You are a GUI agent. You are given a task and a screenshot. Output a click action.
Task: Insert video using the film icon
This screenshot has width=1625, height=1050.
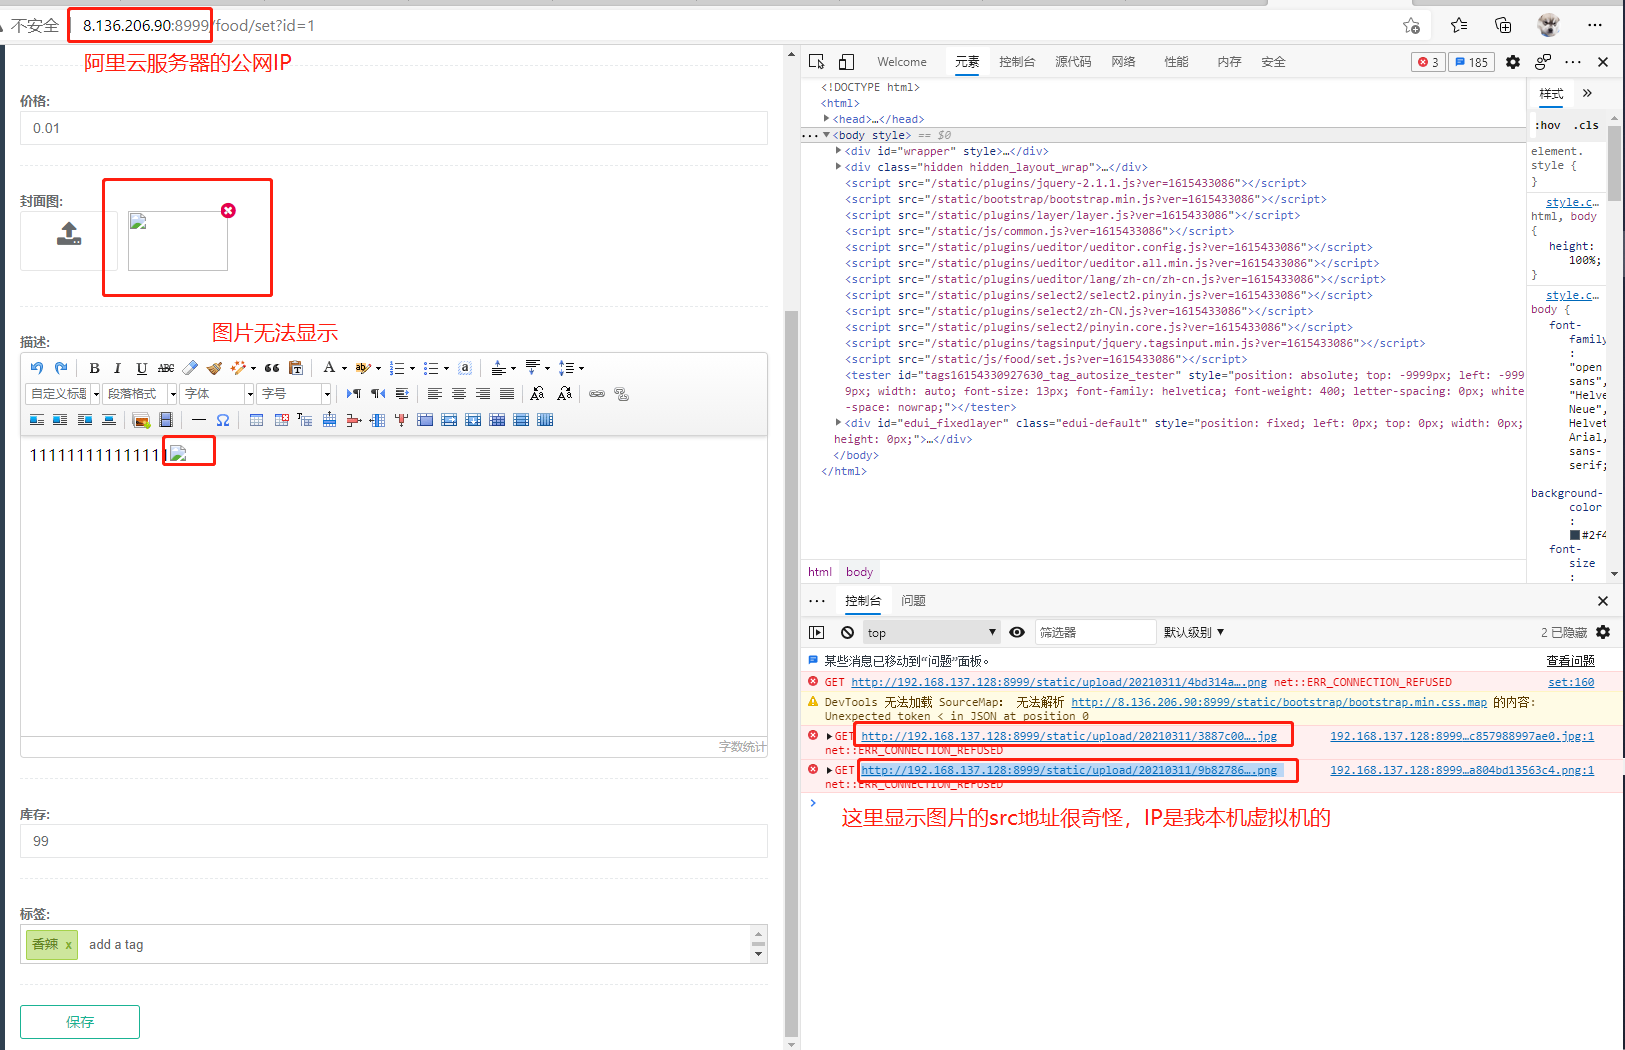coord(166,420)
